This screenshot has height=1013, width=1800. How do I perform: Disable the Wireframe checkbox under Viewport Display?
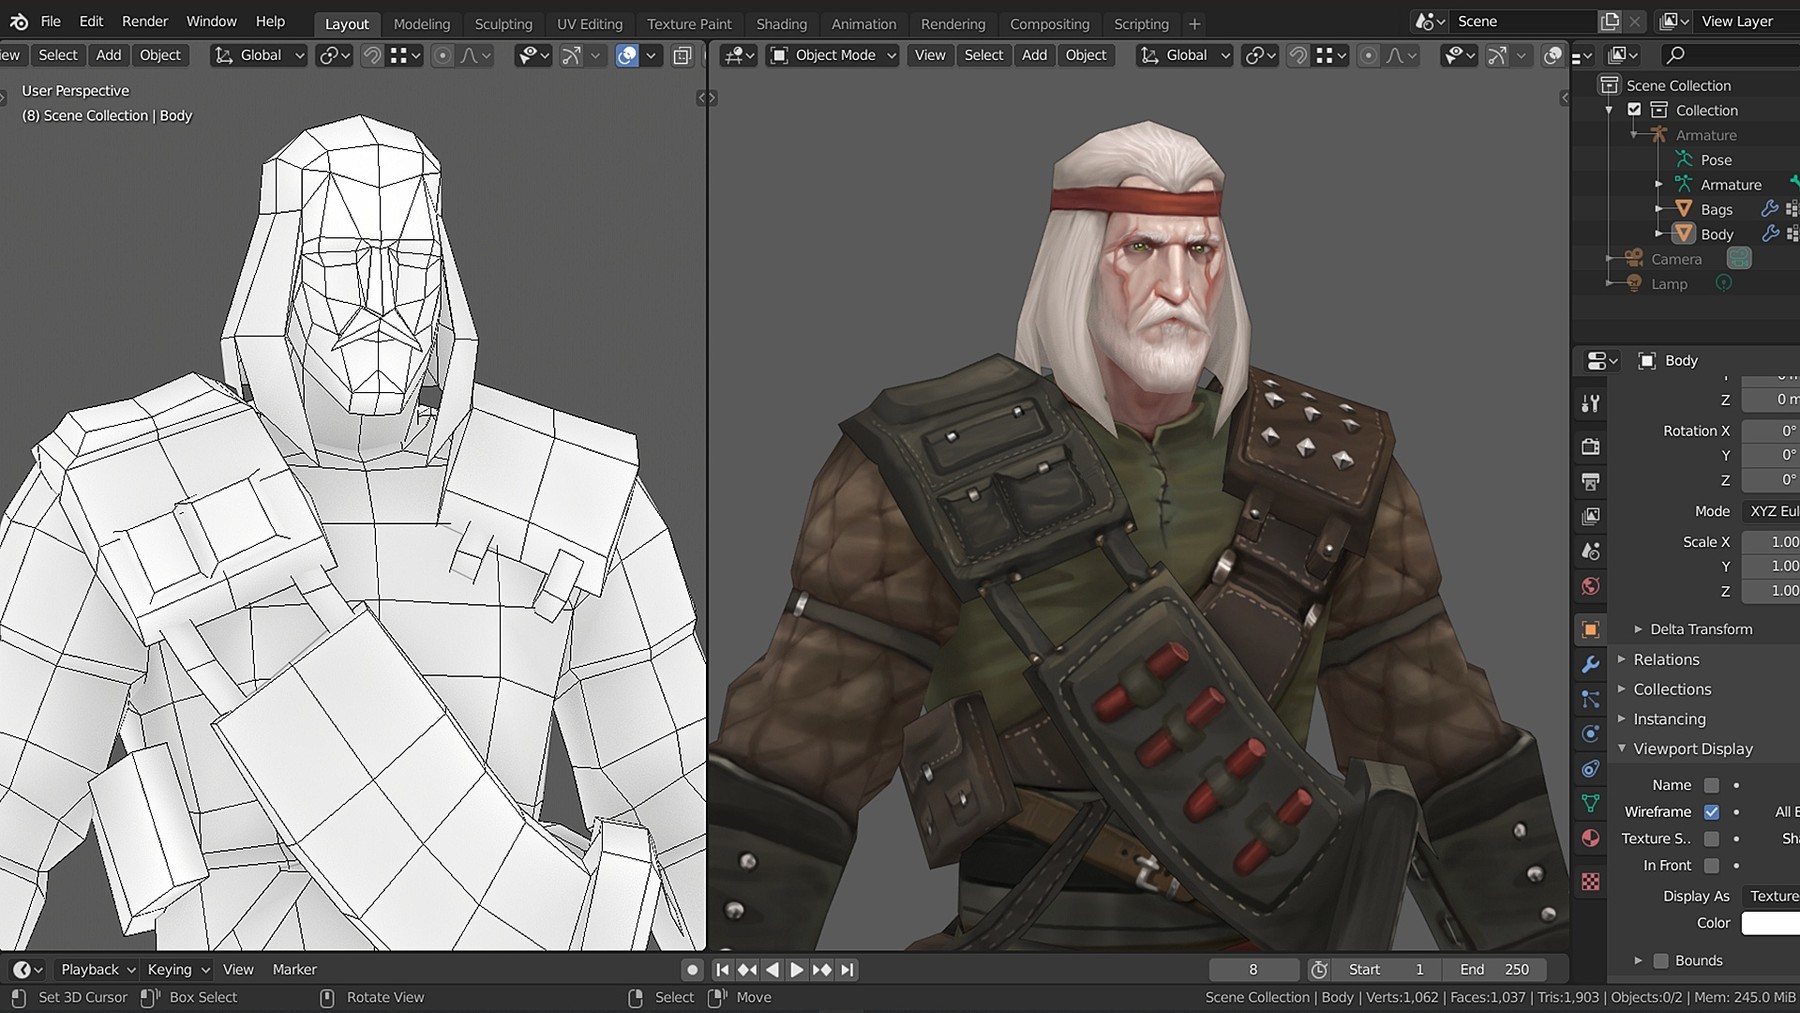(1713, 811)
